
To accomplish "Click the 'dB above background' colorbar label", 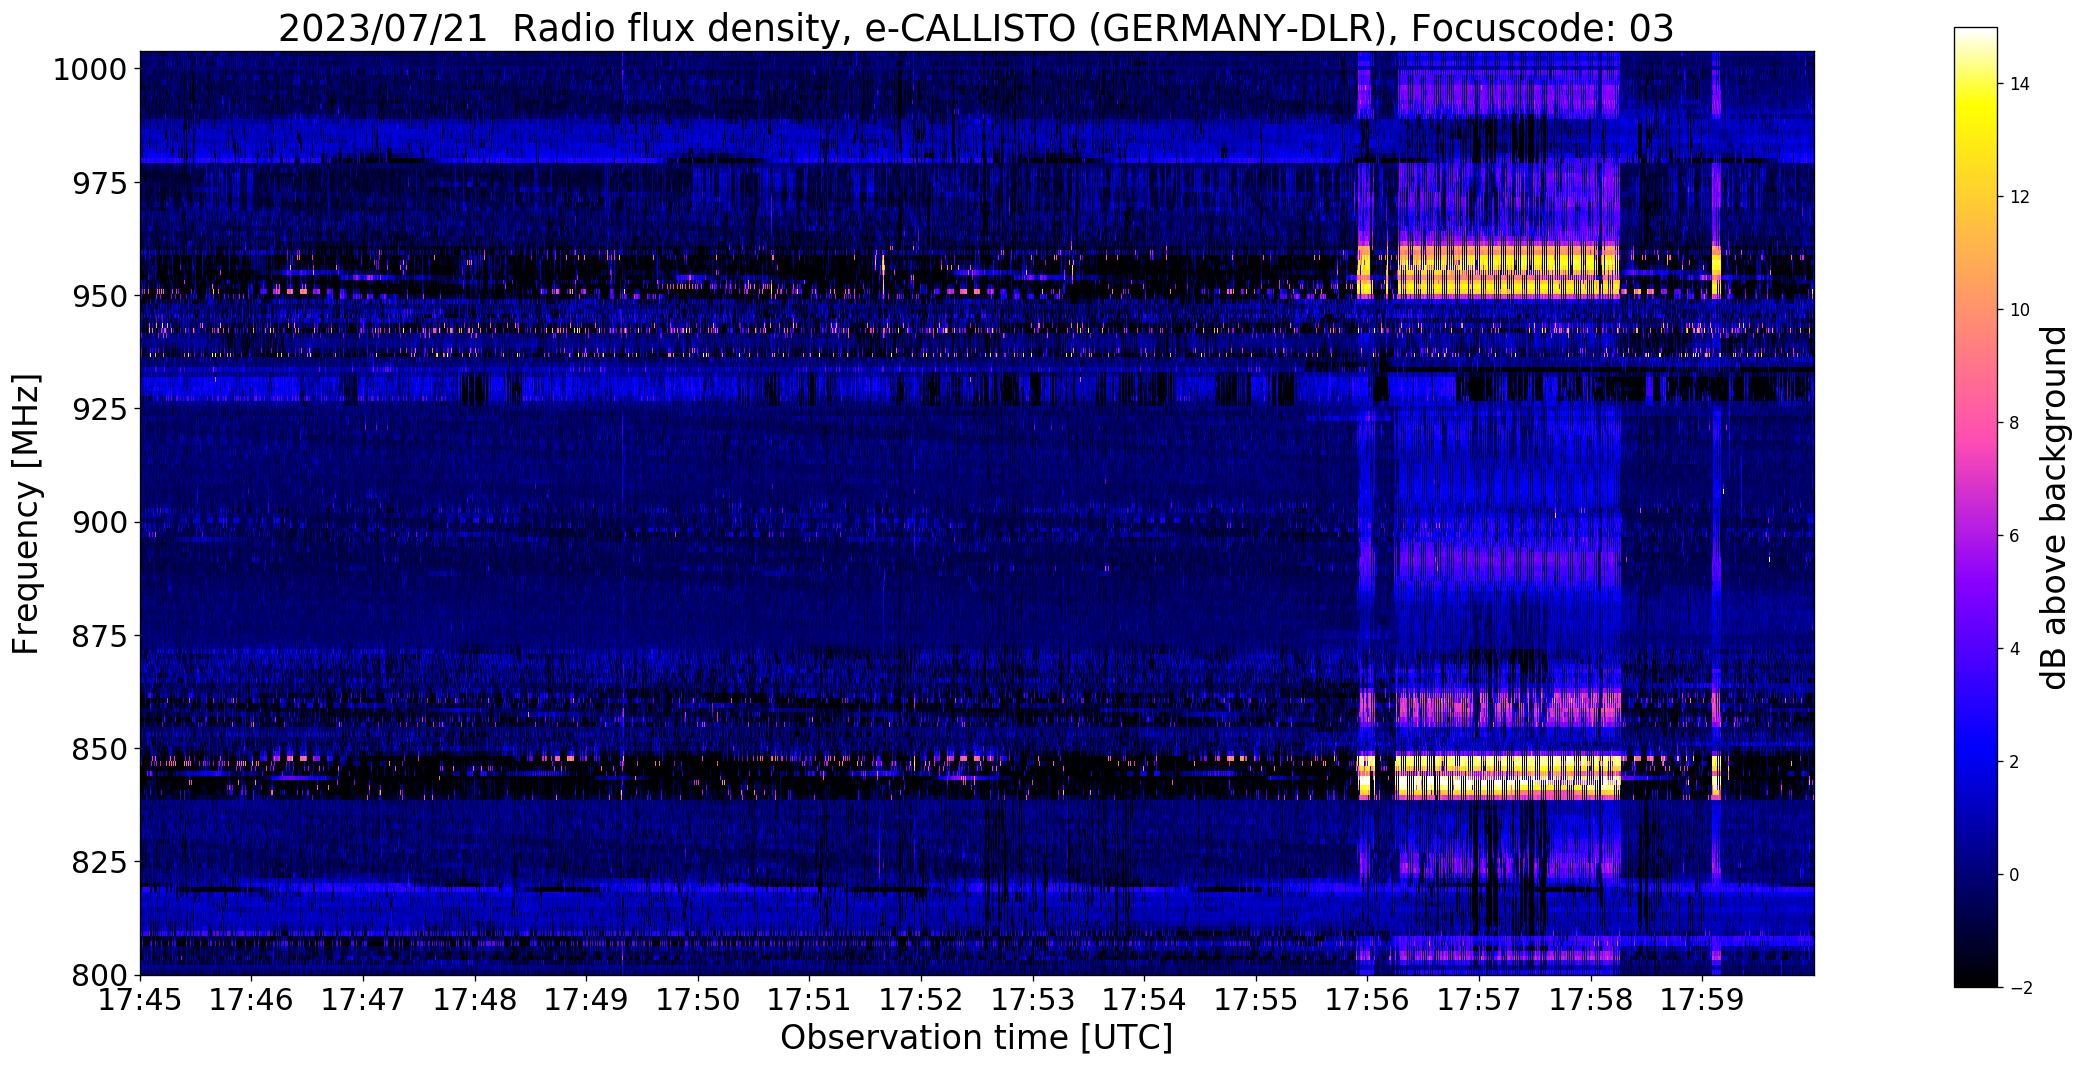I will 2055,507.
